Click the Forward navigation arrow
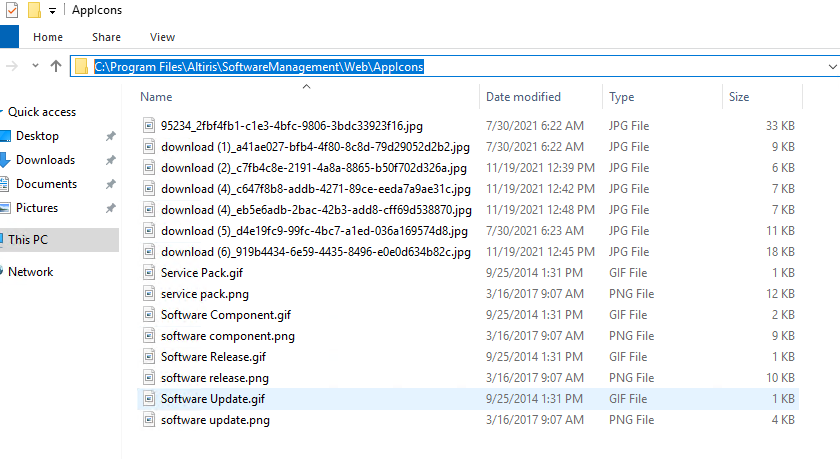 12,66
